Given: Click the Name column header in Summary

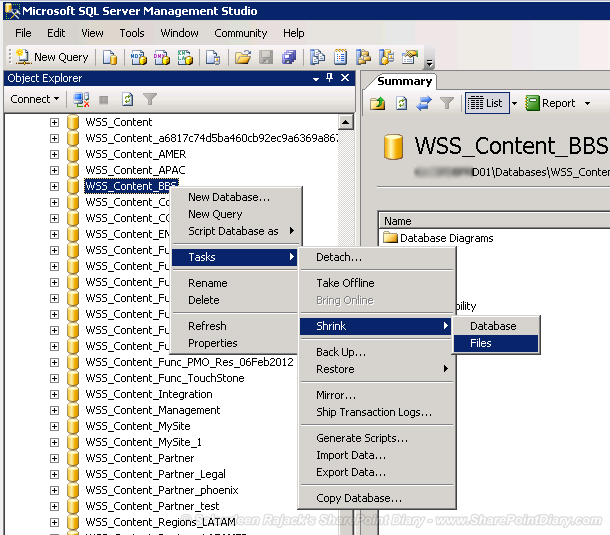Looking at the screenshot, I should pos(494,221).
